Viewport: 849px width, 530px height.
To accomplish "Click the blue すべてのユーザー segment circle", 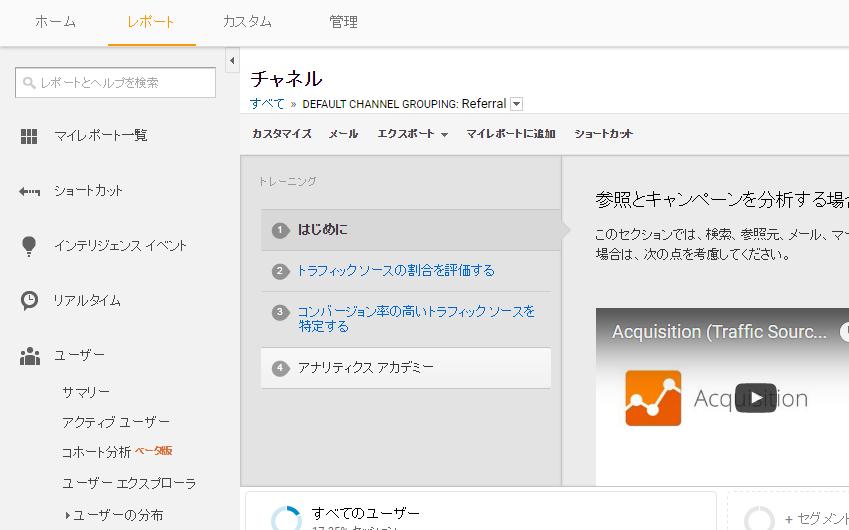I will pyautogui.click(x=286, y=518).
